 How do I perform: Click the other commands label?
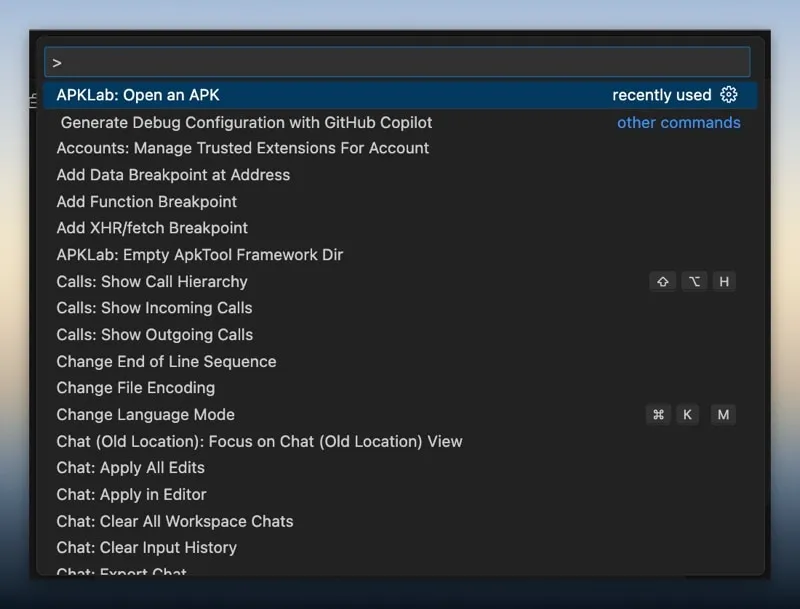(x=678, y=122)
